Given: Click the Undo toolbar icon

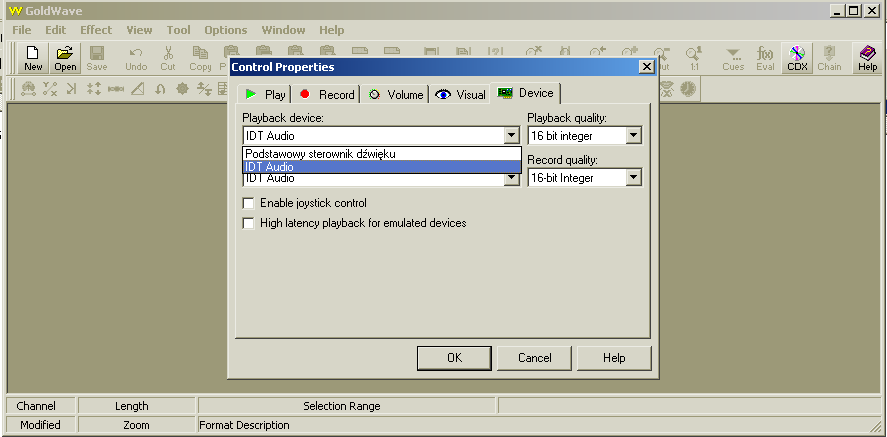Looking at the screenshot, I should [x=136, y=59].
